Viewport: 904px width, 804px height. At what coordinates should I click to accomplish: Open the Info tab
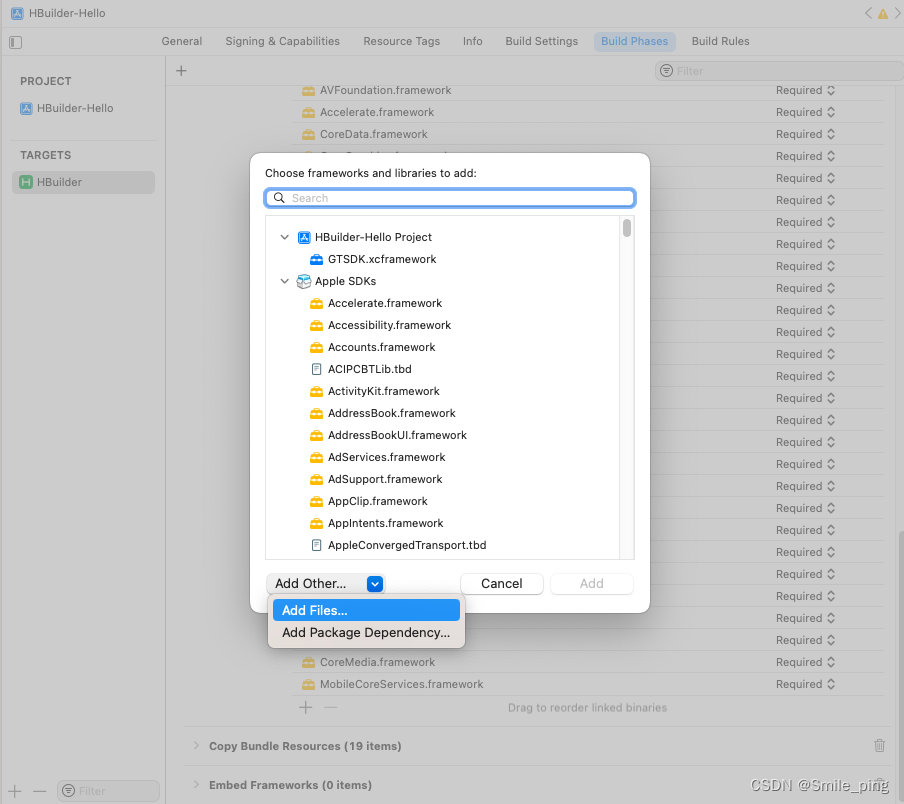[473, 41]
